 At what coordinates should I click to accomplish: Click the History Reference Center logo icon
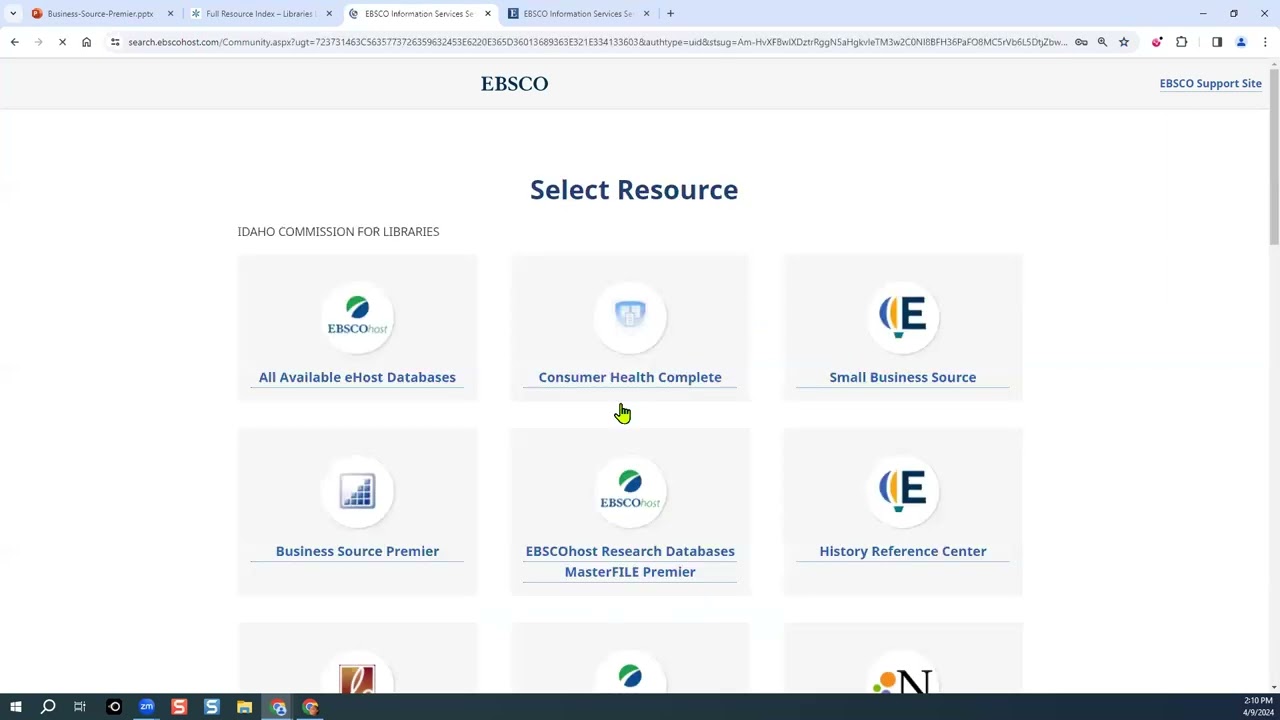click(902, 491)
